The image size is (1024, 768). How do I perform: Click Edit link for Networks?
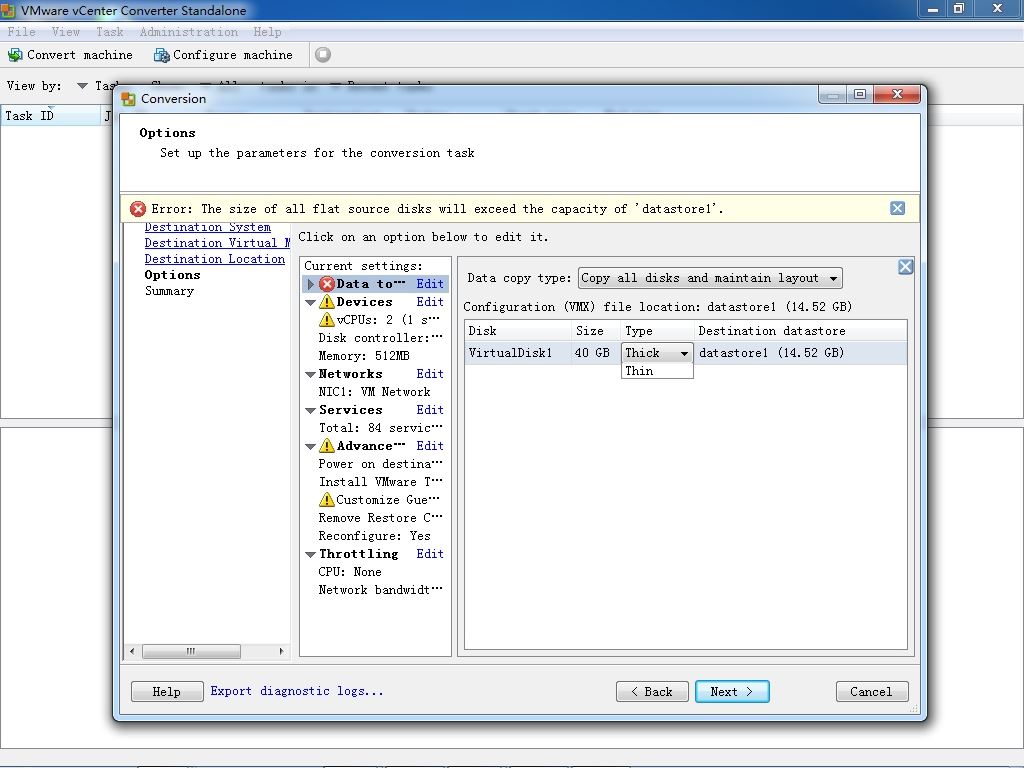point(430,374)
